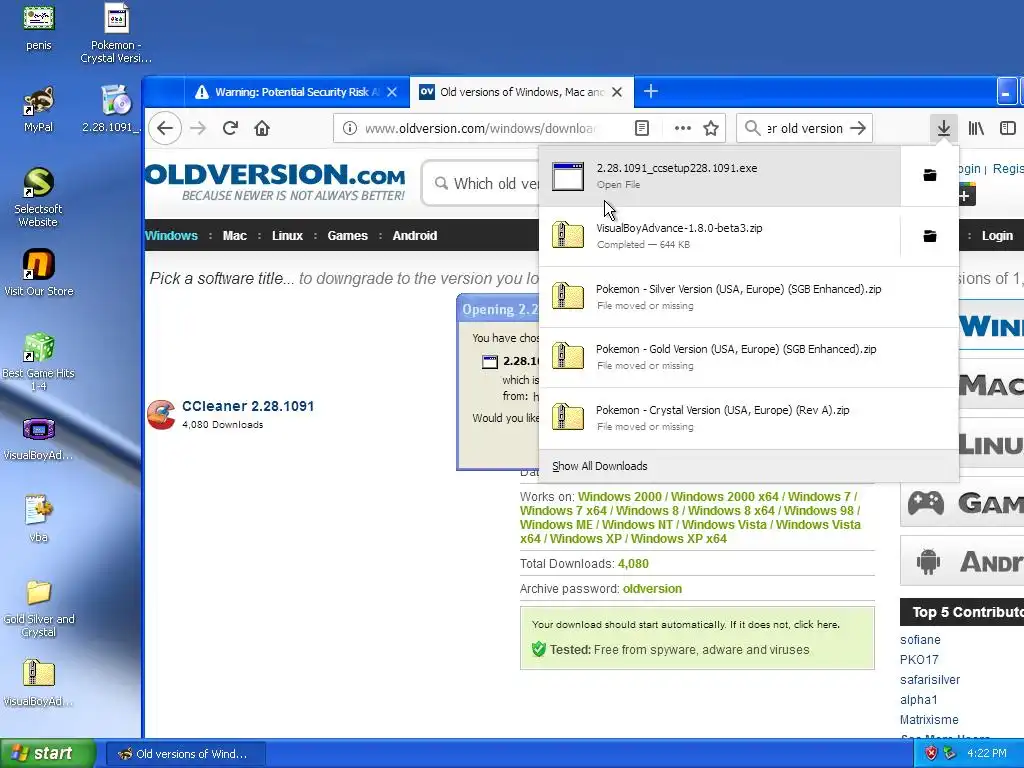Viewport: 1024px width, 768px height.
Task: Toggle Reader View icon in address bar
Action: [642, 128]
